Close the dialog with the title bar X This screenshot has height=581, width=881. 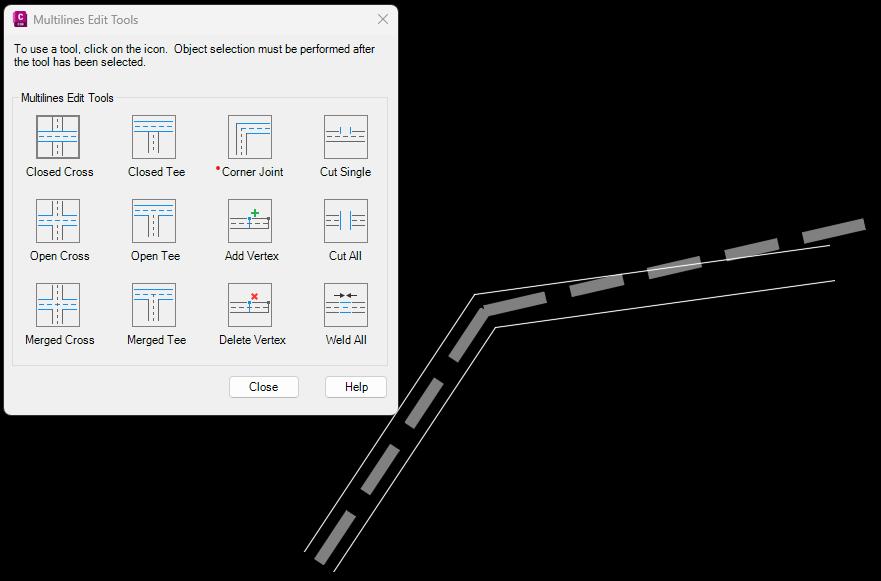tap(383, 20)
